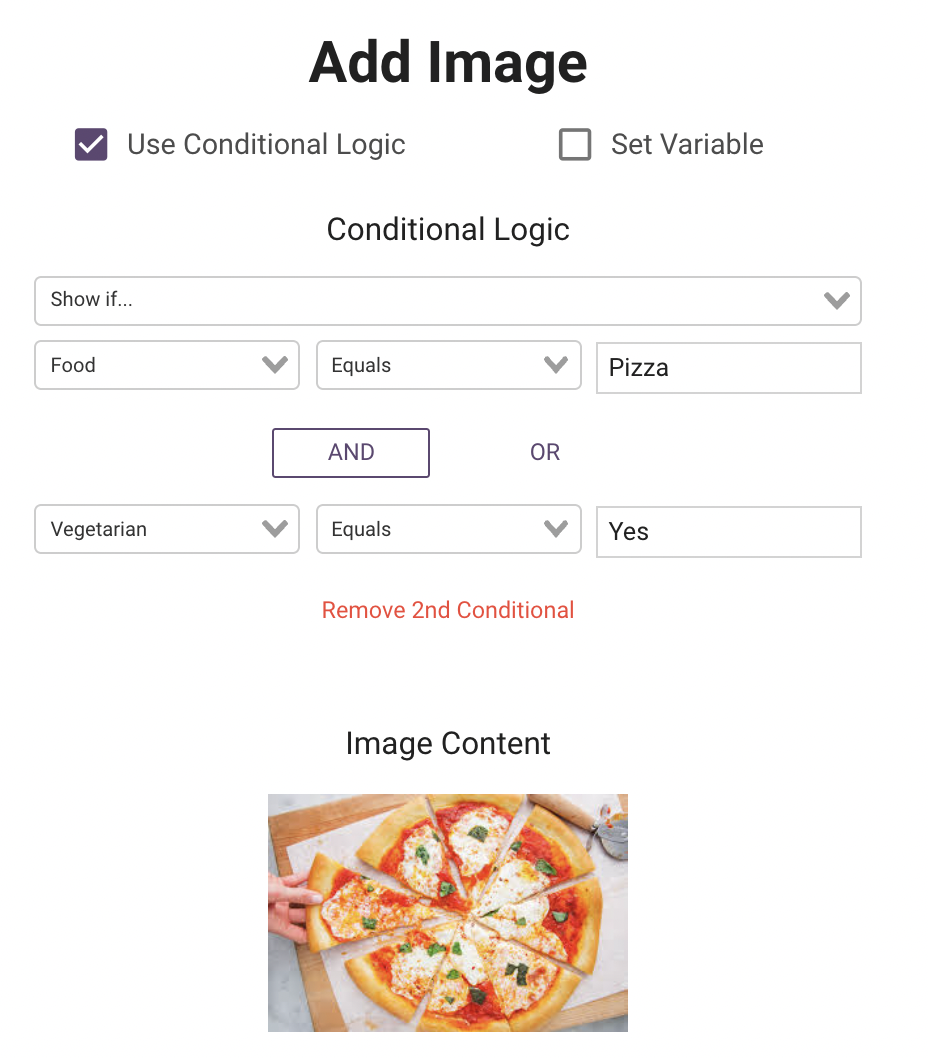This screenshot has width=928, height=1058.
Task: Click the Remove 2nd Conditional link
Action: coord(448,610)
